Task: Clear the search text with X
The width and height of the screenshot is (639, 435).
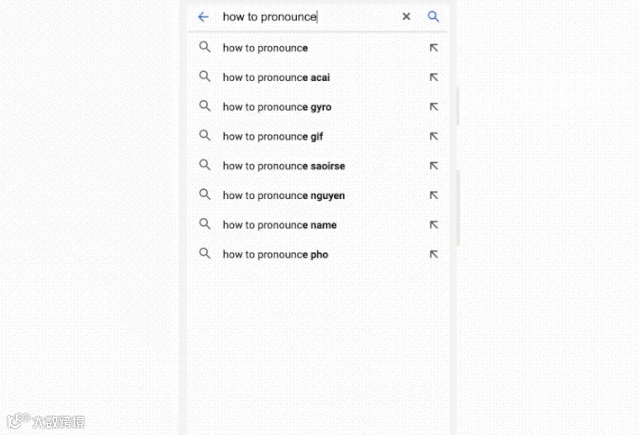Action: point(406,17)
